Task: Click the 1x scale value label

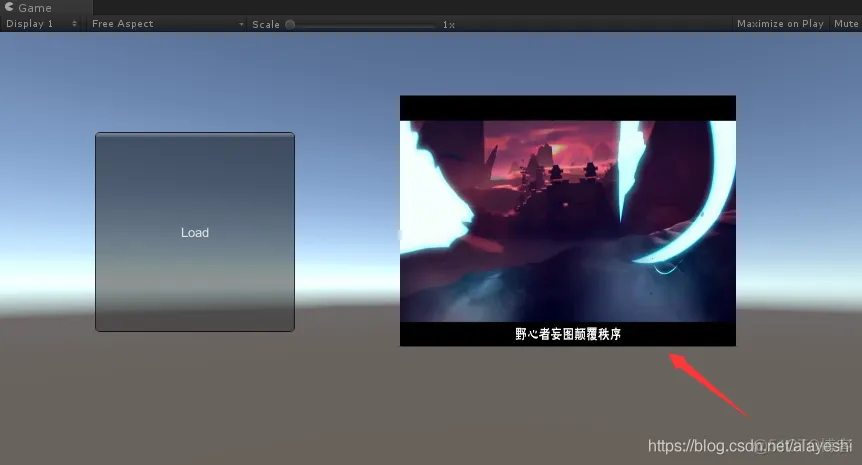Action: click(x=449, y=25)
